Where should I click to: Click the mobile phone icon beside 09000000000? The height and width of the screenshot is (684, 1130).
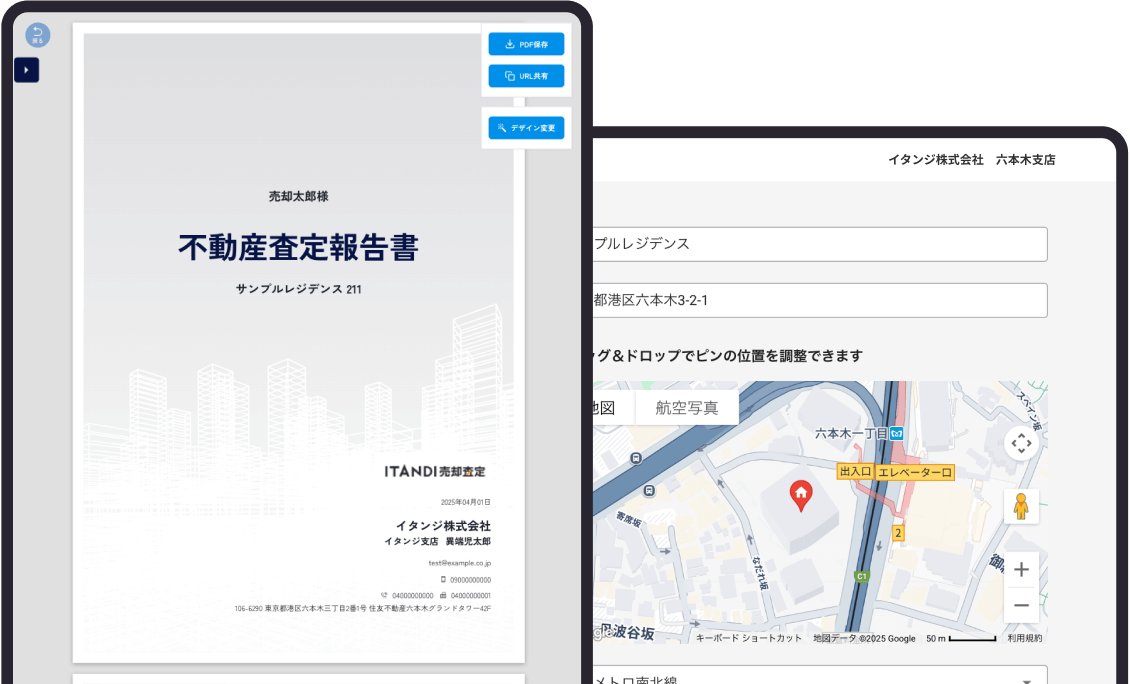pos(443,579)
